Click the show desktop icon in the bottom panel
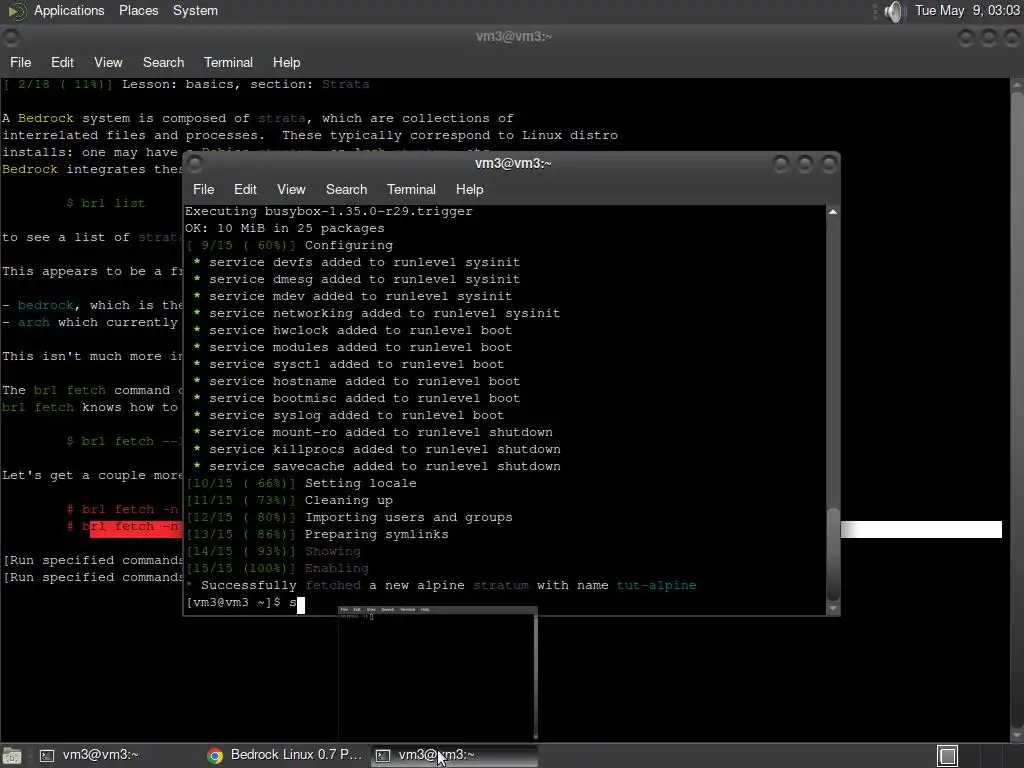The image size is (1024, 768). (12, 756)
